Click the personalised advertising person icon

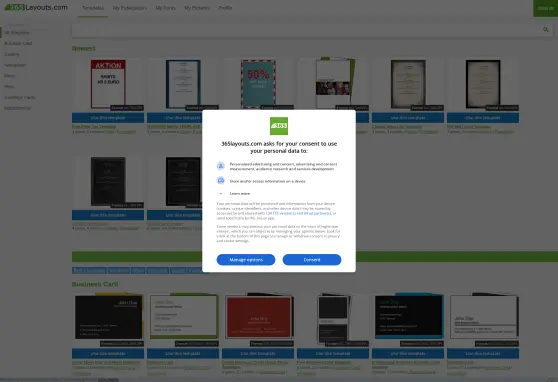click(221, 166)
